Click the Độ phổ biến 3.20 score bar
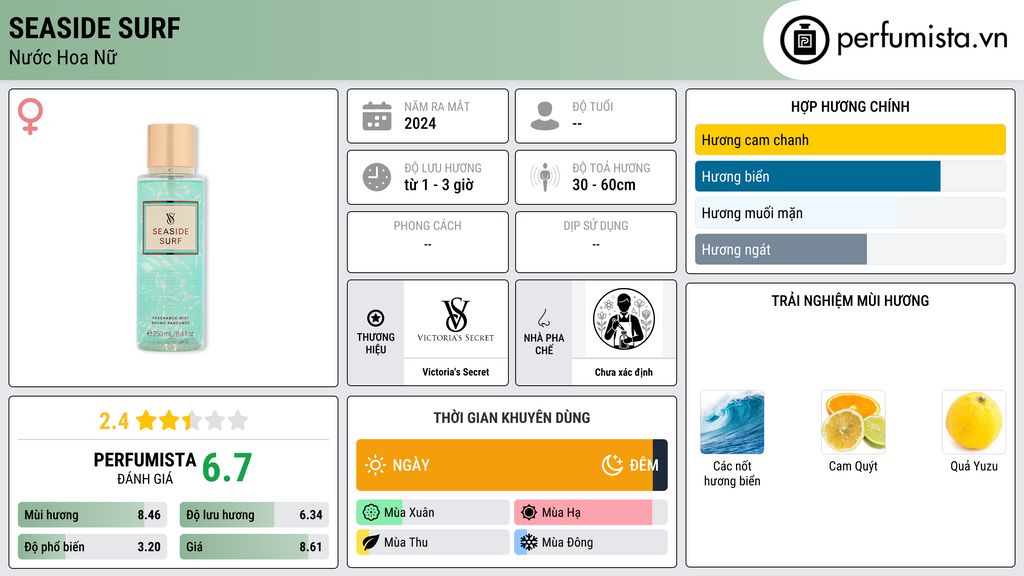This screenshot has width=1024, height=576. 92,547
